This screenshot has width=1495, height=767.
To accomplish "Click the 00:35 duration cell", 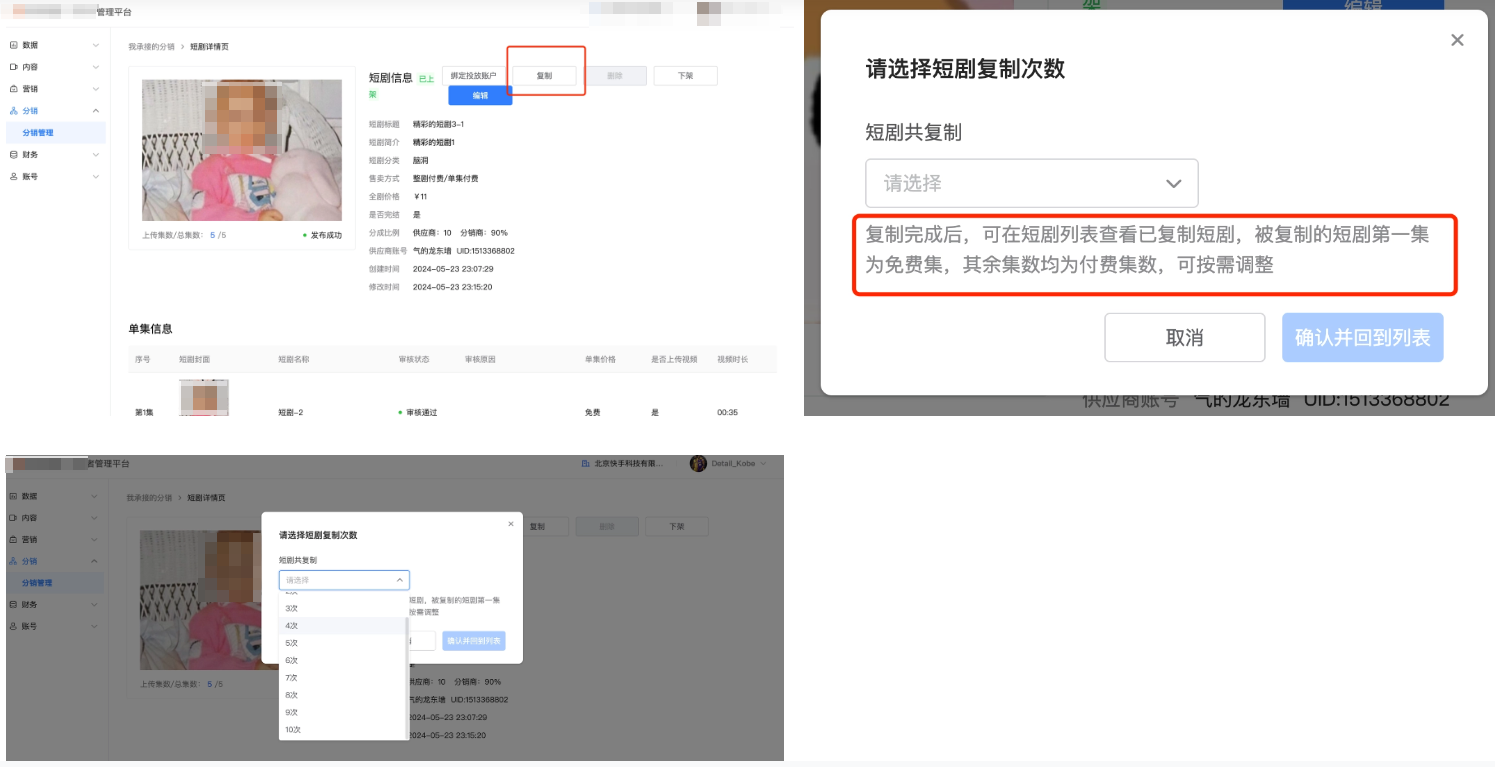I will click(x=727, y=412).
